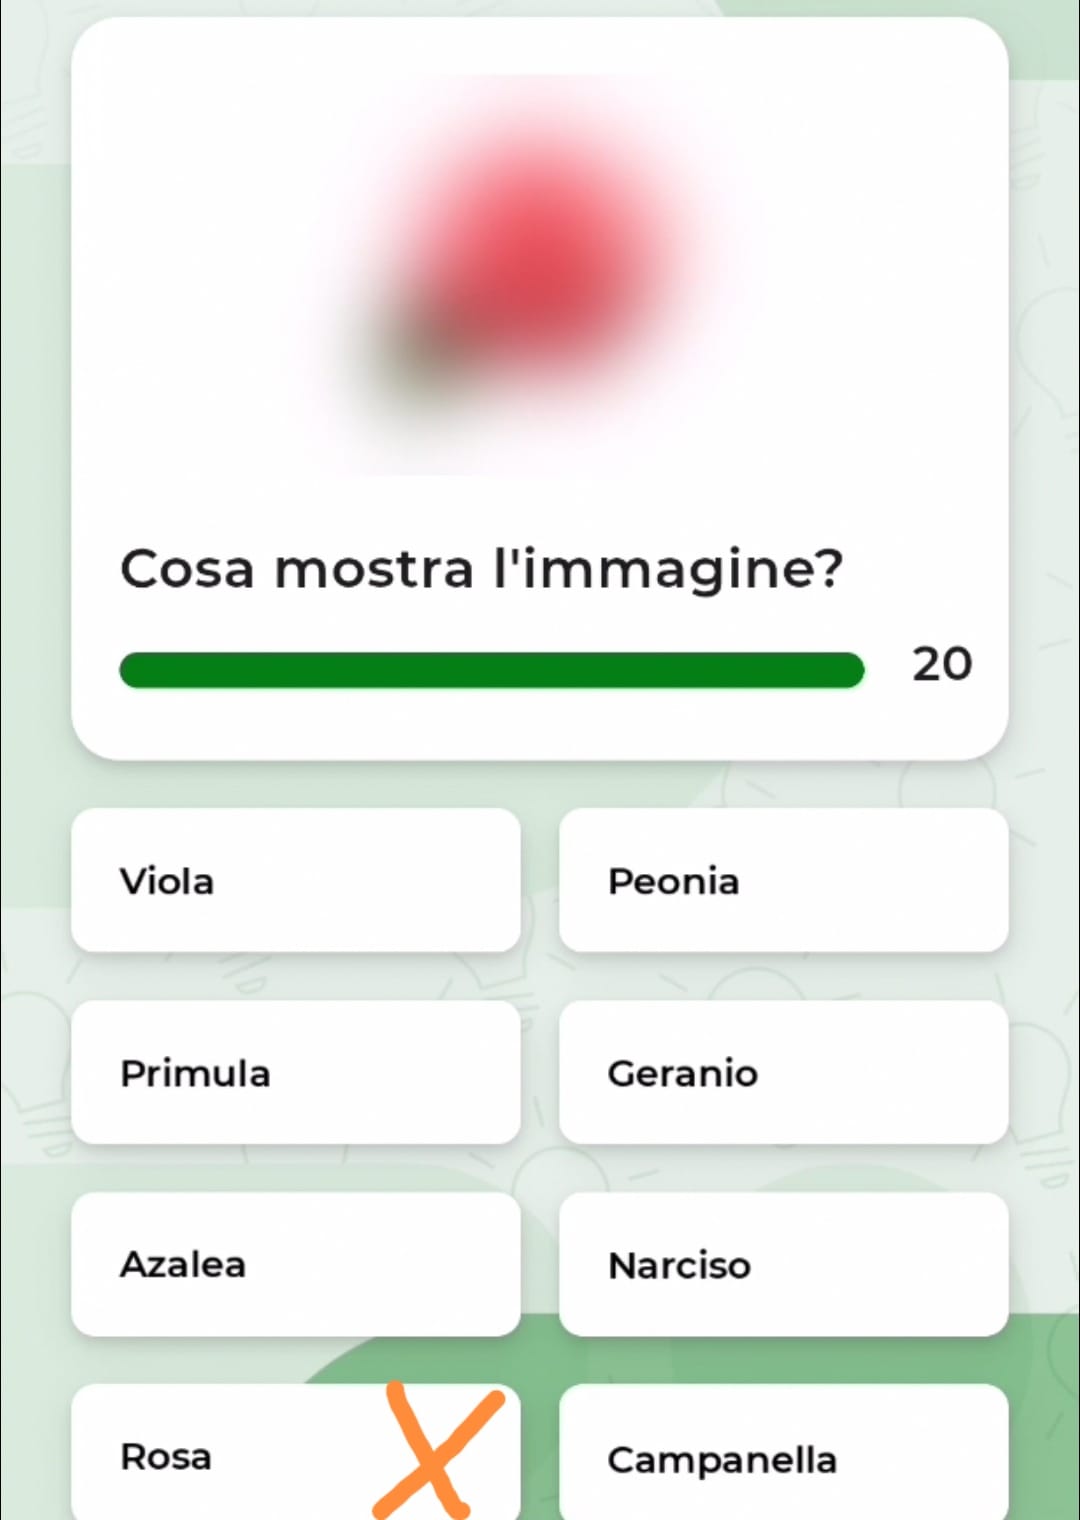This screenshot has height=1520, width=1080.
Task: Tap the answer to the right of Viola
Action: pos(783,880)
